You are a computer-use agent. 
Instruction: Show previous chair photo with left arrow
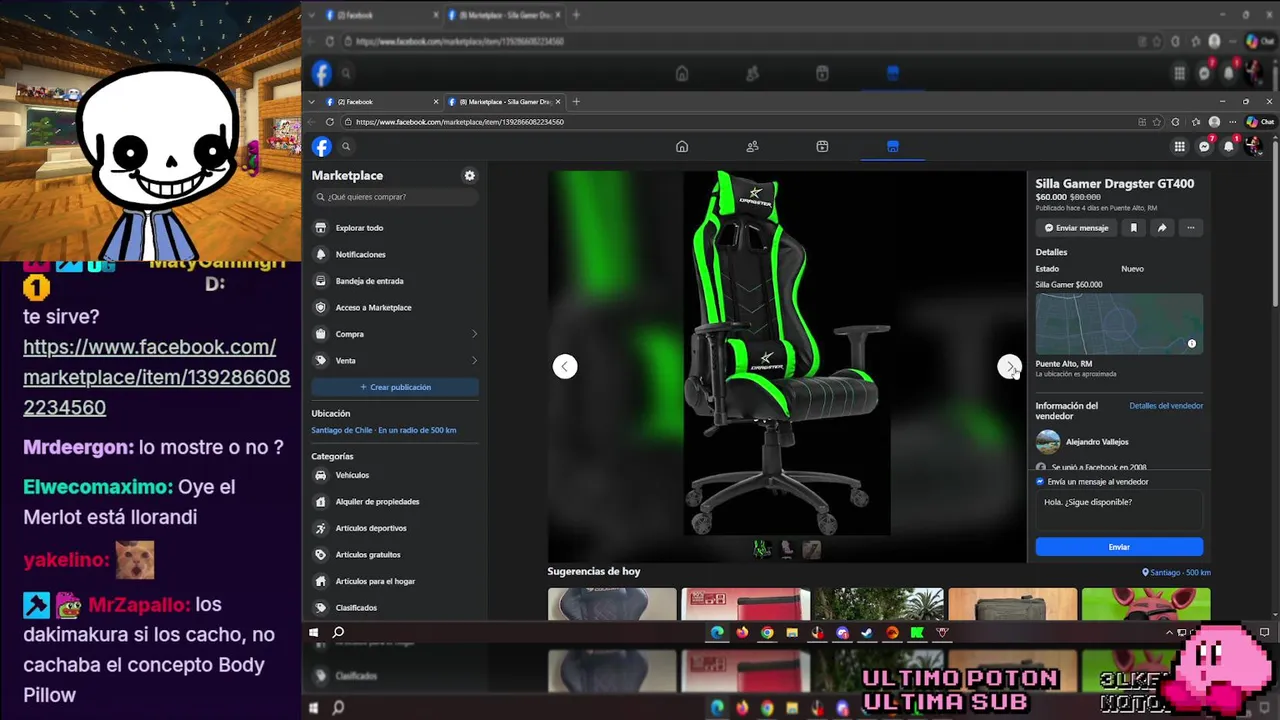(565, 366)
